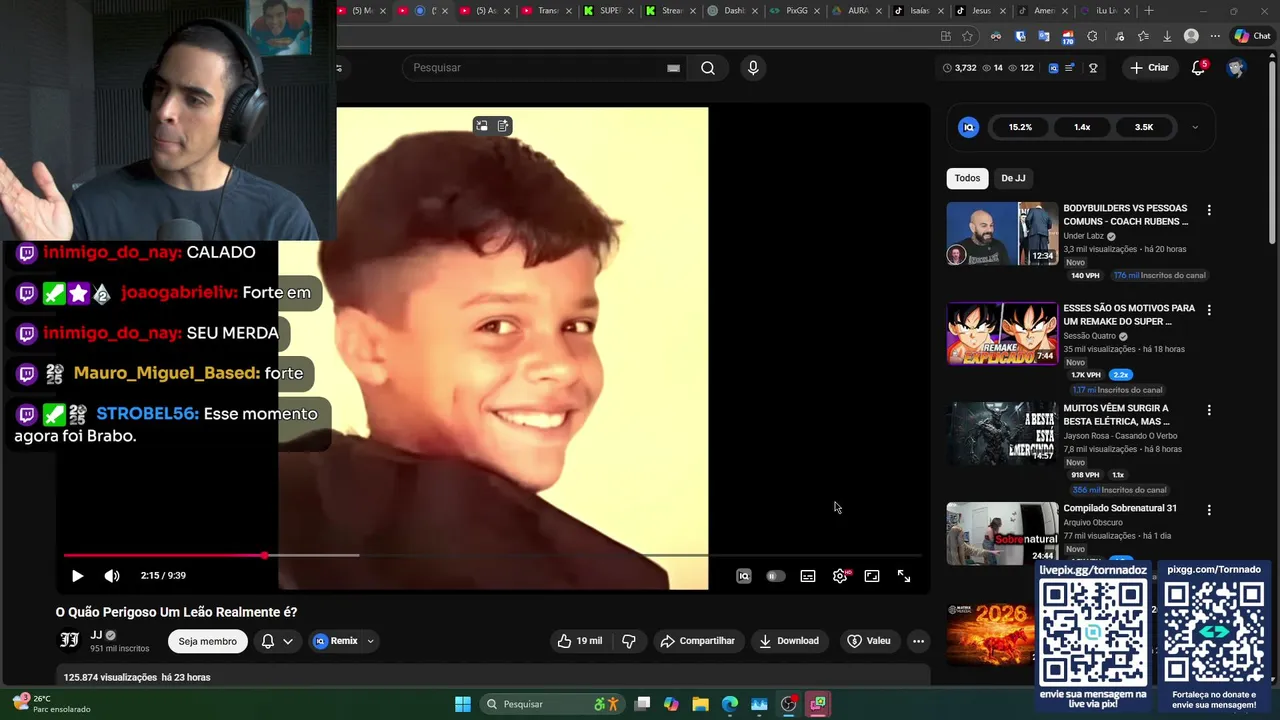Open A Besta Elétrica video thumbnail

[1002, 434]
